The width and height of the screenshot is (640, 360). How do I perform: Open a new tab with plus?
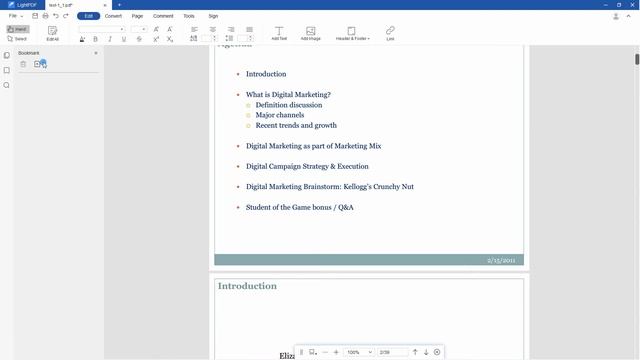(x=119, y=5)
